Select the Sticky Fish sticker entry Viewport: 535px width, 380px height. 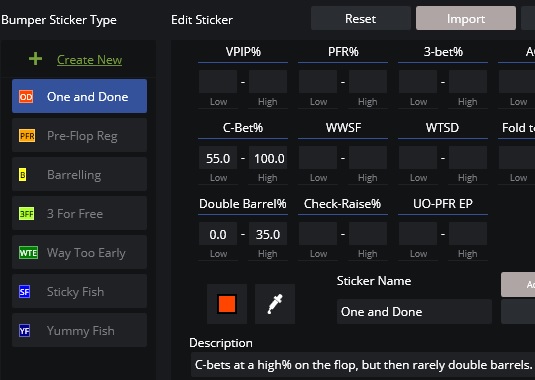[79, 291]
